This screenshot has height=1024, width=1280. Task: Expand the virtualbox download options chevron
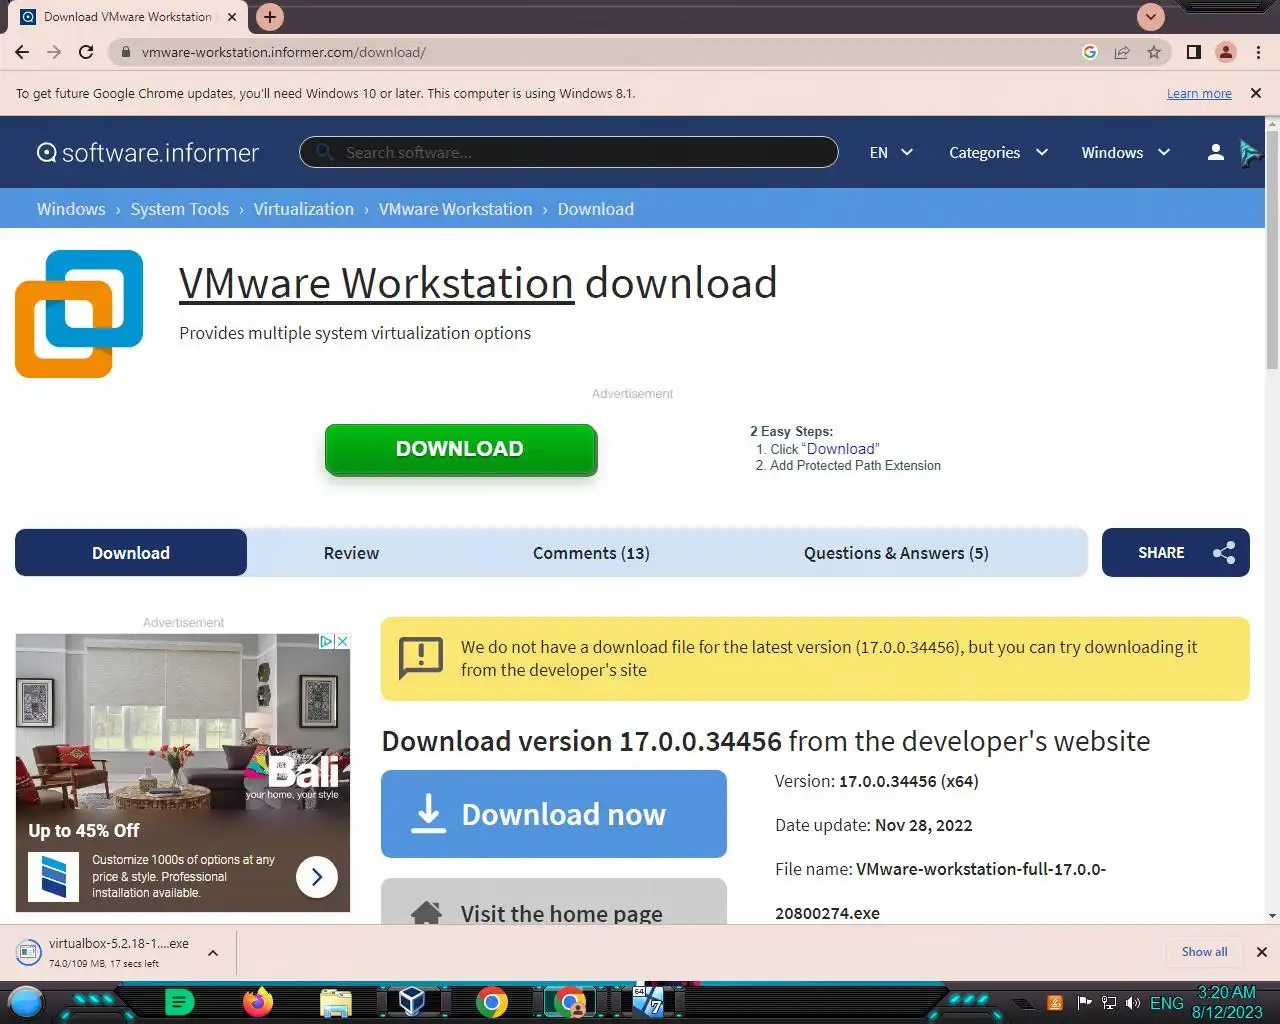coord(213,953)
